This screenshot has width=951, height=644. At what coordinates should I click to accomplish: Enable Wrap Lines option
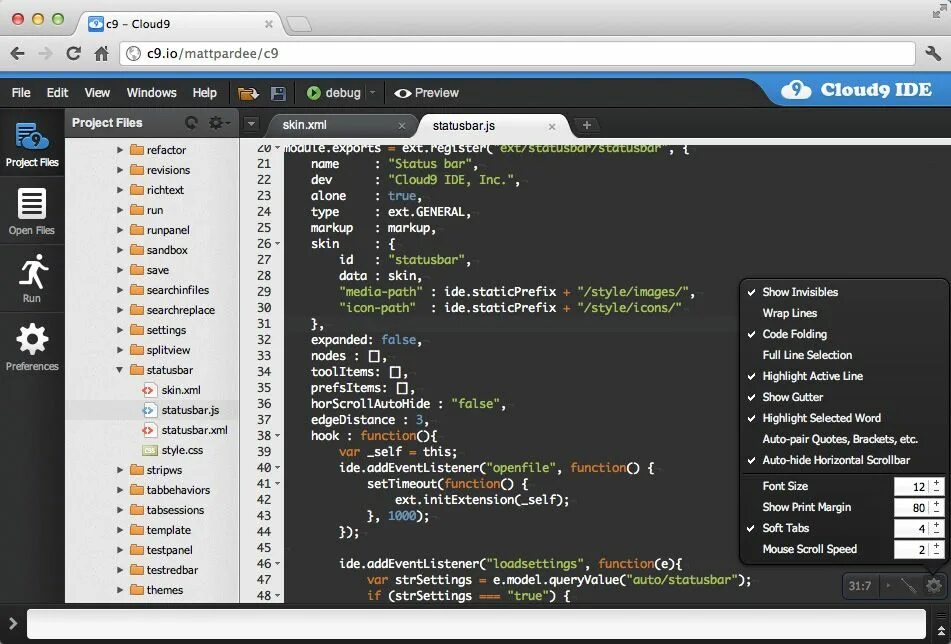click(x=790, y=313)
